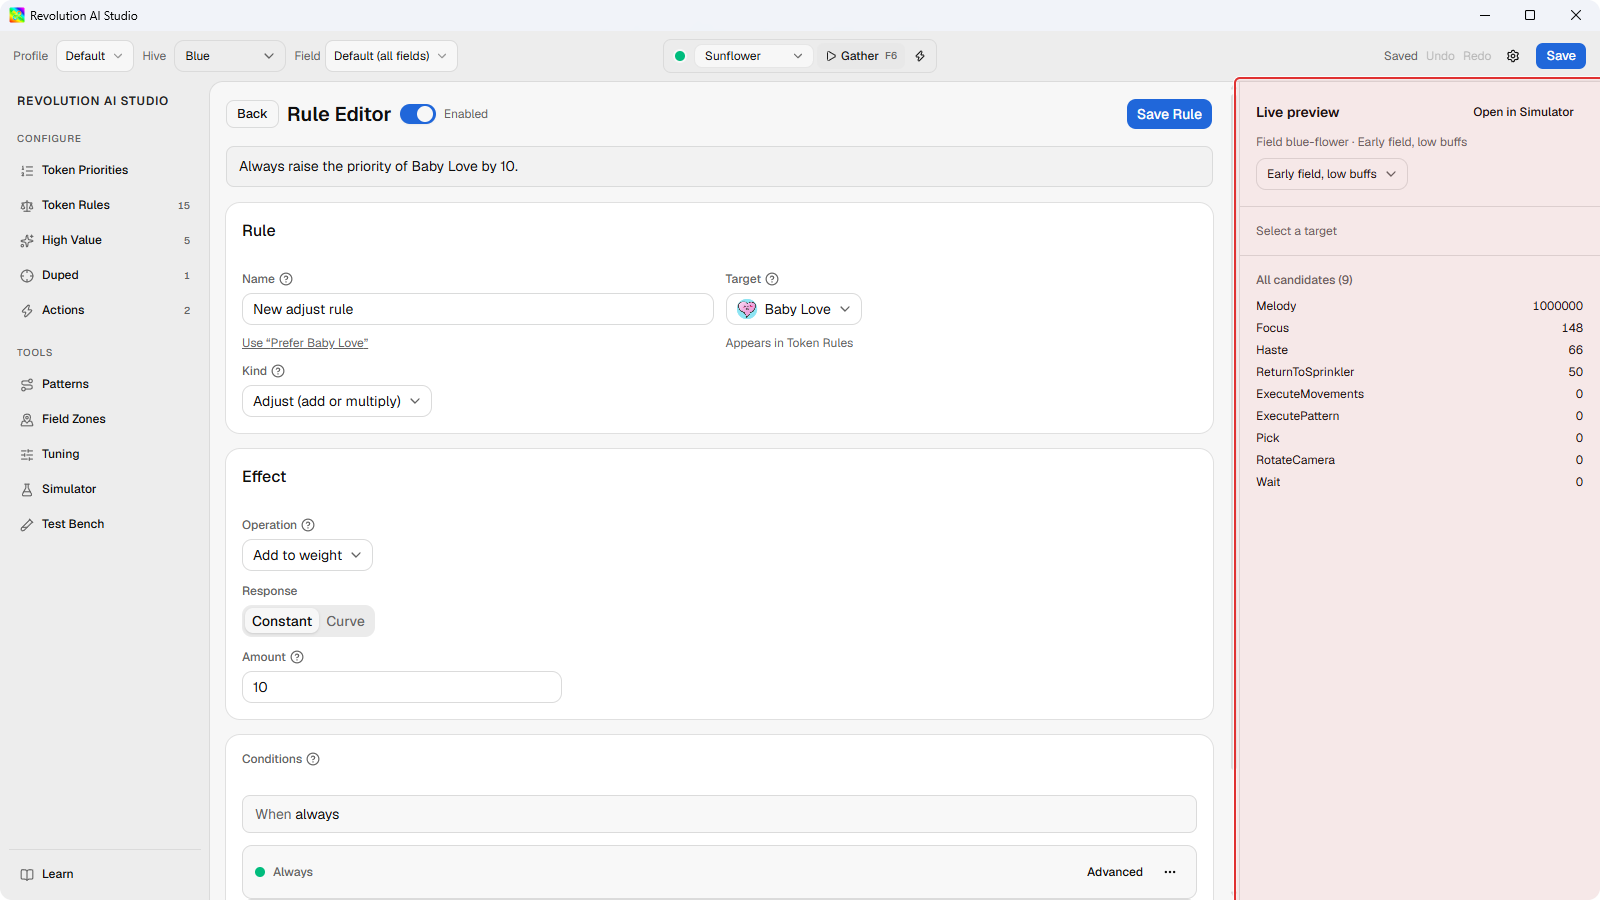This screenshot has width=1600, height=900.
Task: Open Early field, low buffs scenario dropdown
Action: pos(1332,174)
